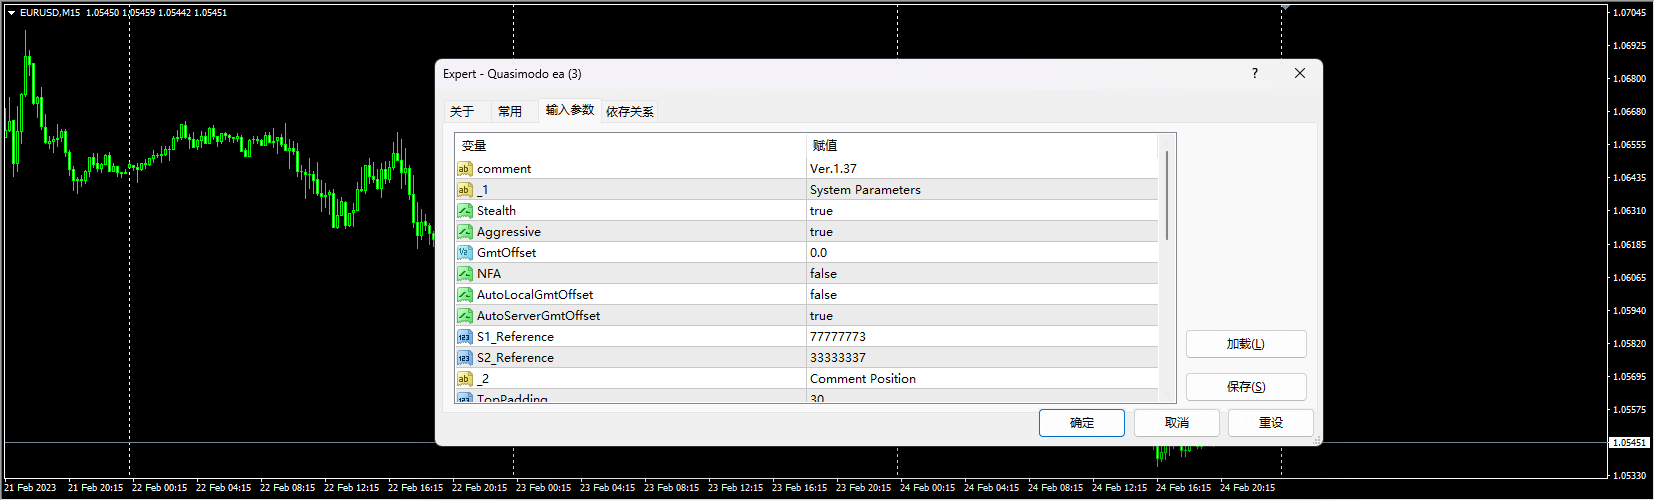1655x501 pixels.
Task: Click the Stealth boolean parameter icon
Action: point(465,211)
